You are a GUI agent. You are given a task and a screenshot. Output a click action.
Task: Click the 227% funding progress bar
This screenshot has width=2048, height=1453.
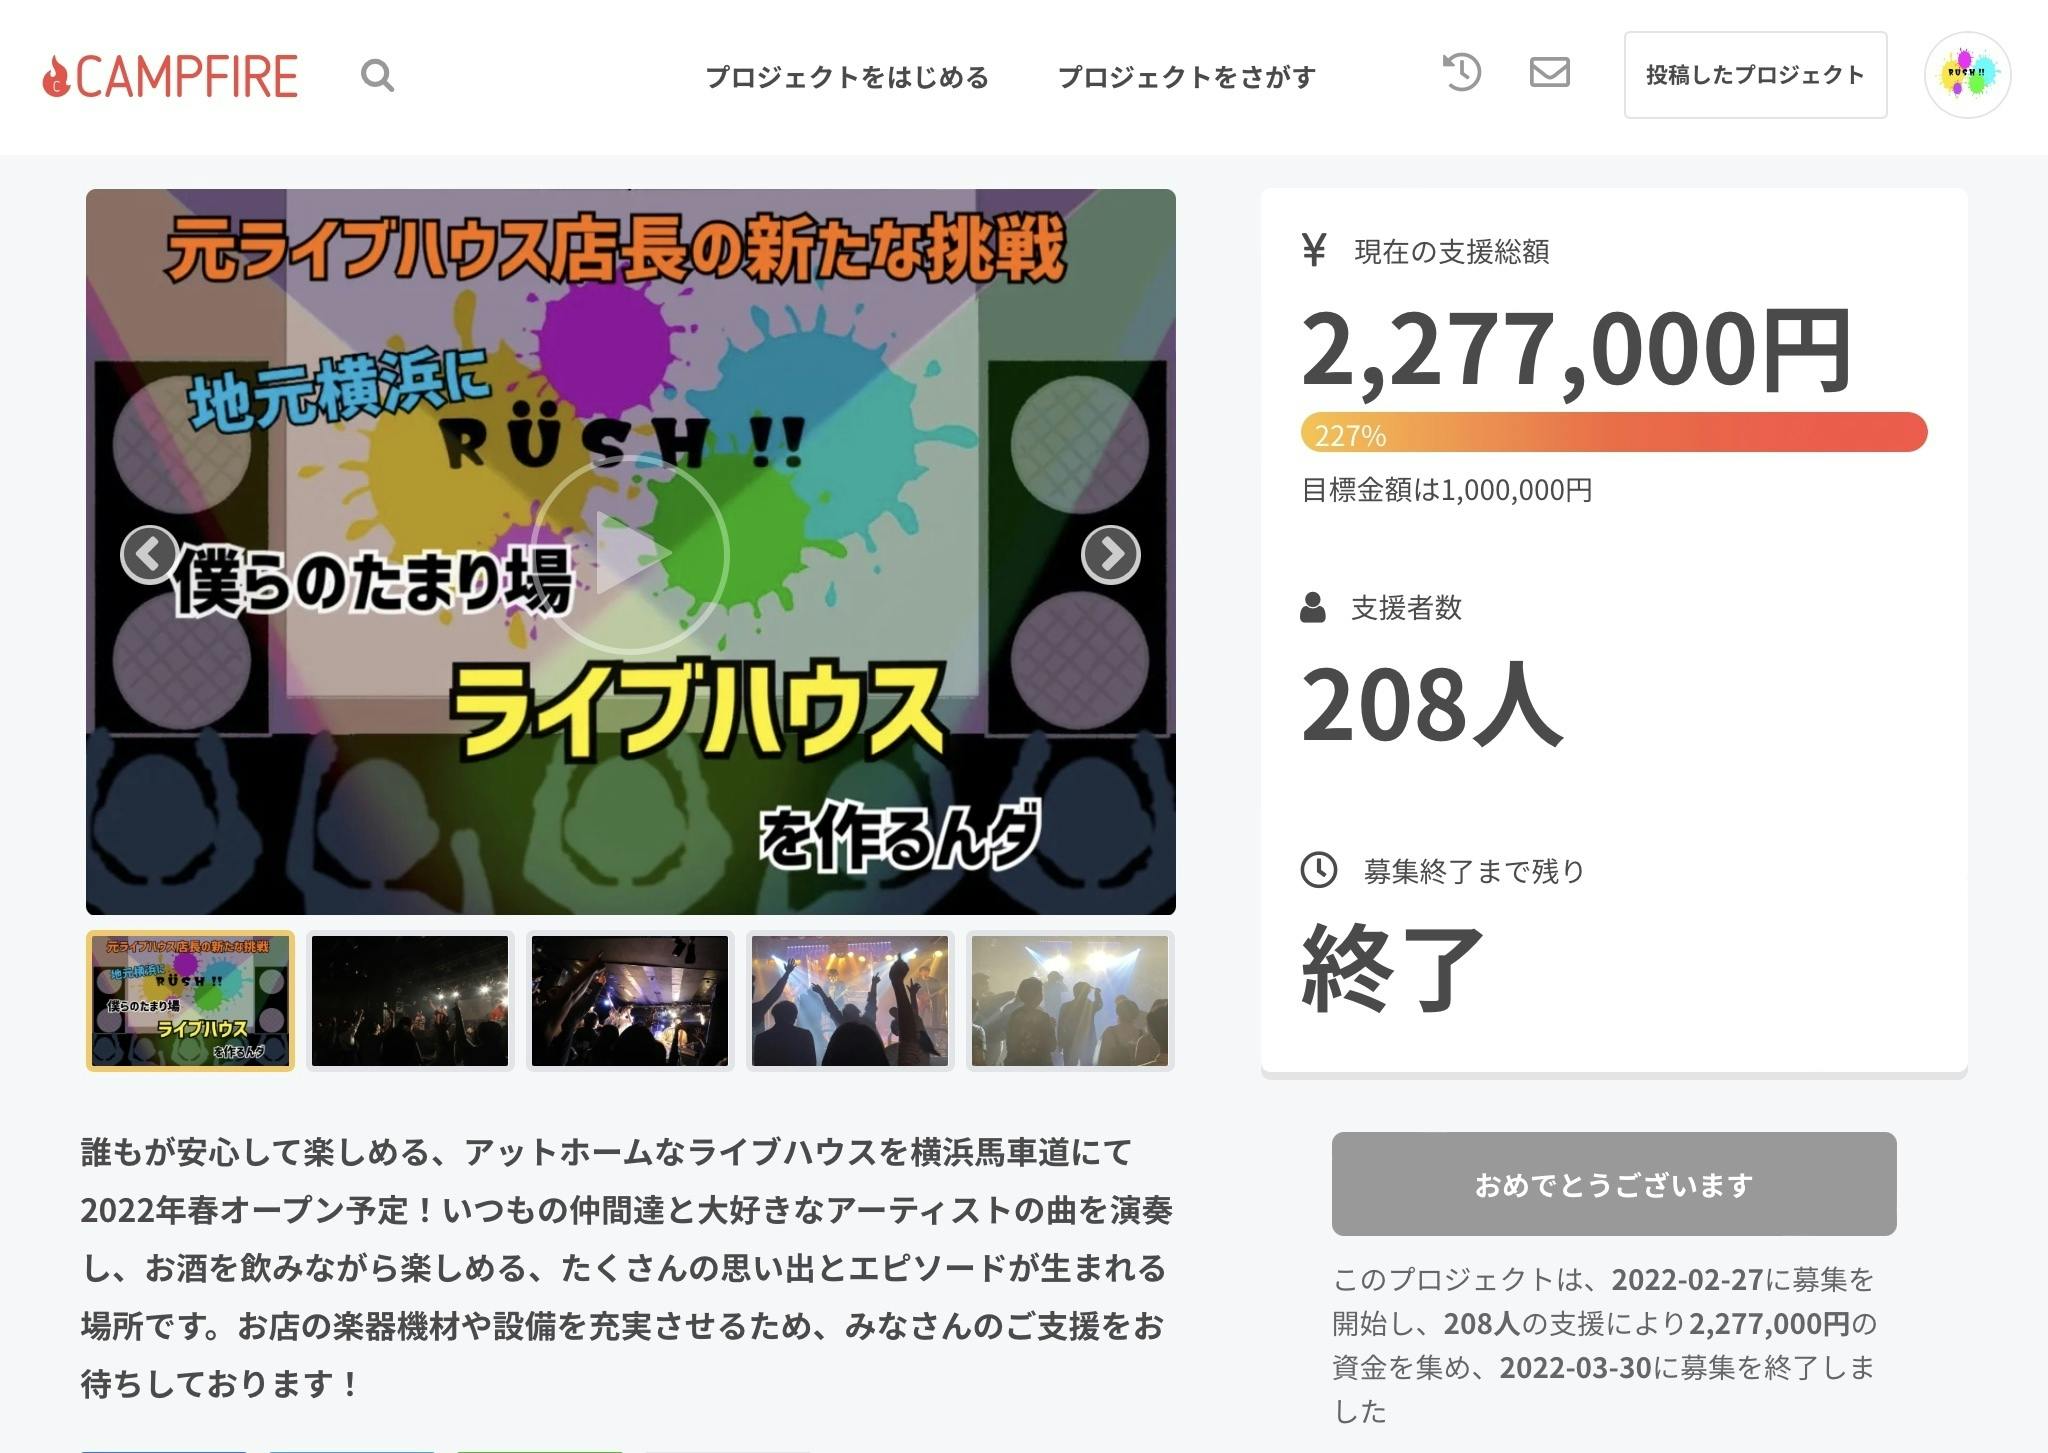[1613, 433]
